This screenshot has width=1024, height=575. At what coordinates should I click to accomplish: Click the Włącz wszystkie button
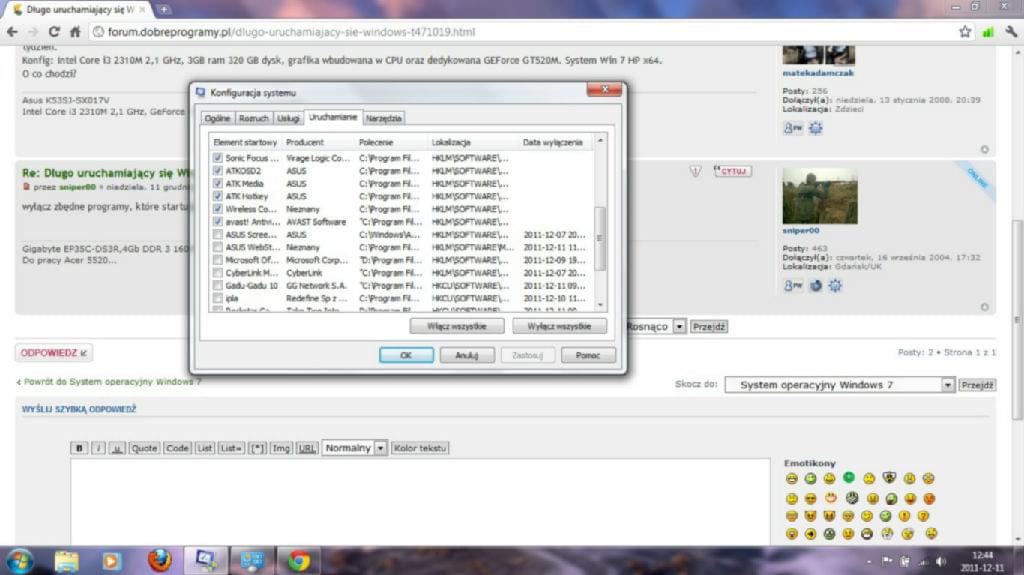tap(457, 326)
